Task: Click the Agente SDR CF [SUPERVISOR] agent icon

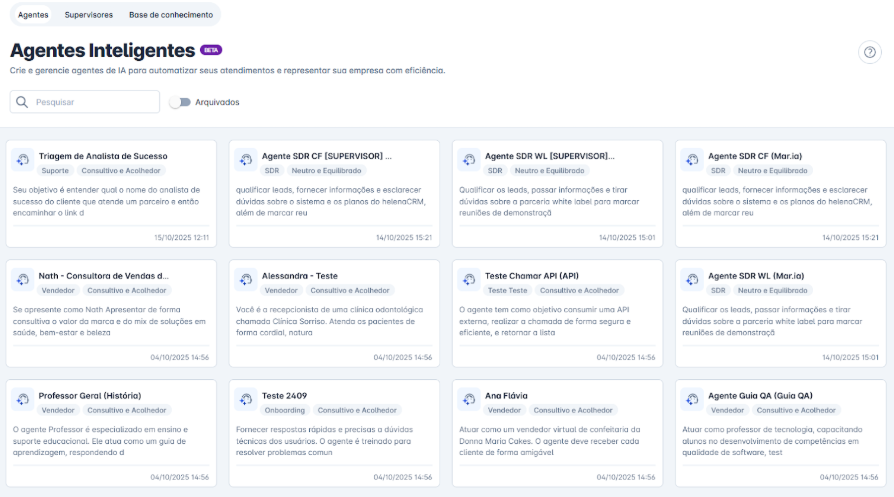Action: [x=246, y=160]
